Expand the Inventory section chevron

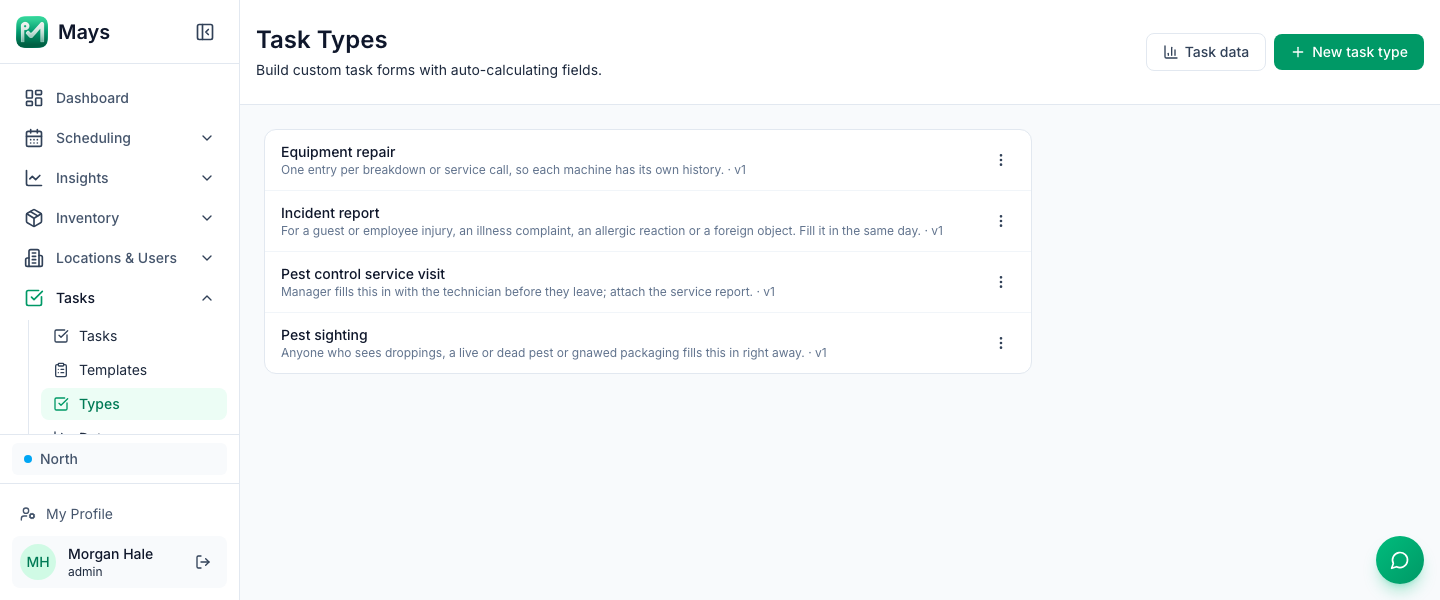[207, 218]
